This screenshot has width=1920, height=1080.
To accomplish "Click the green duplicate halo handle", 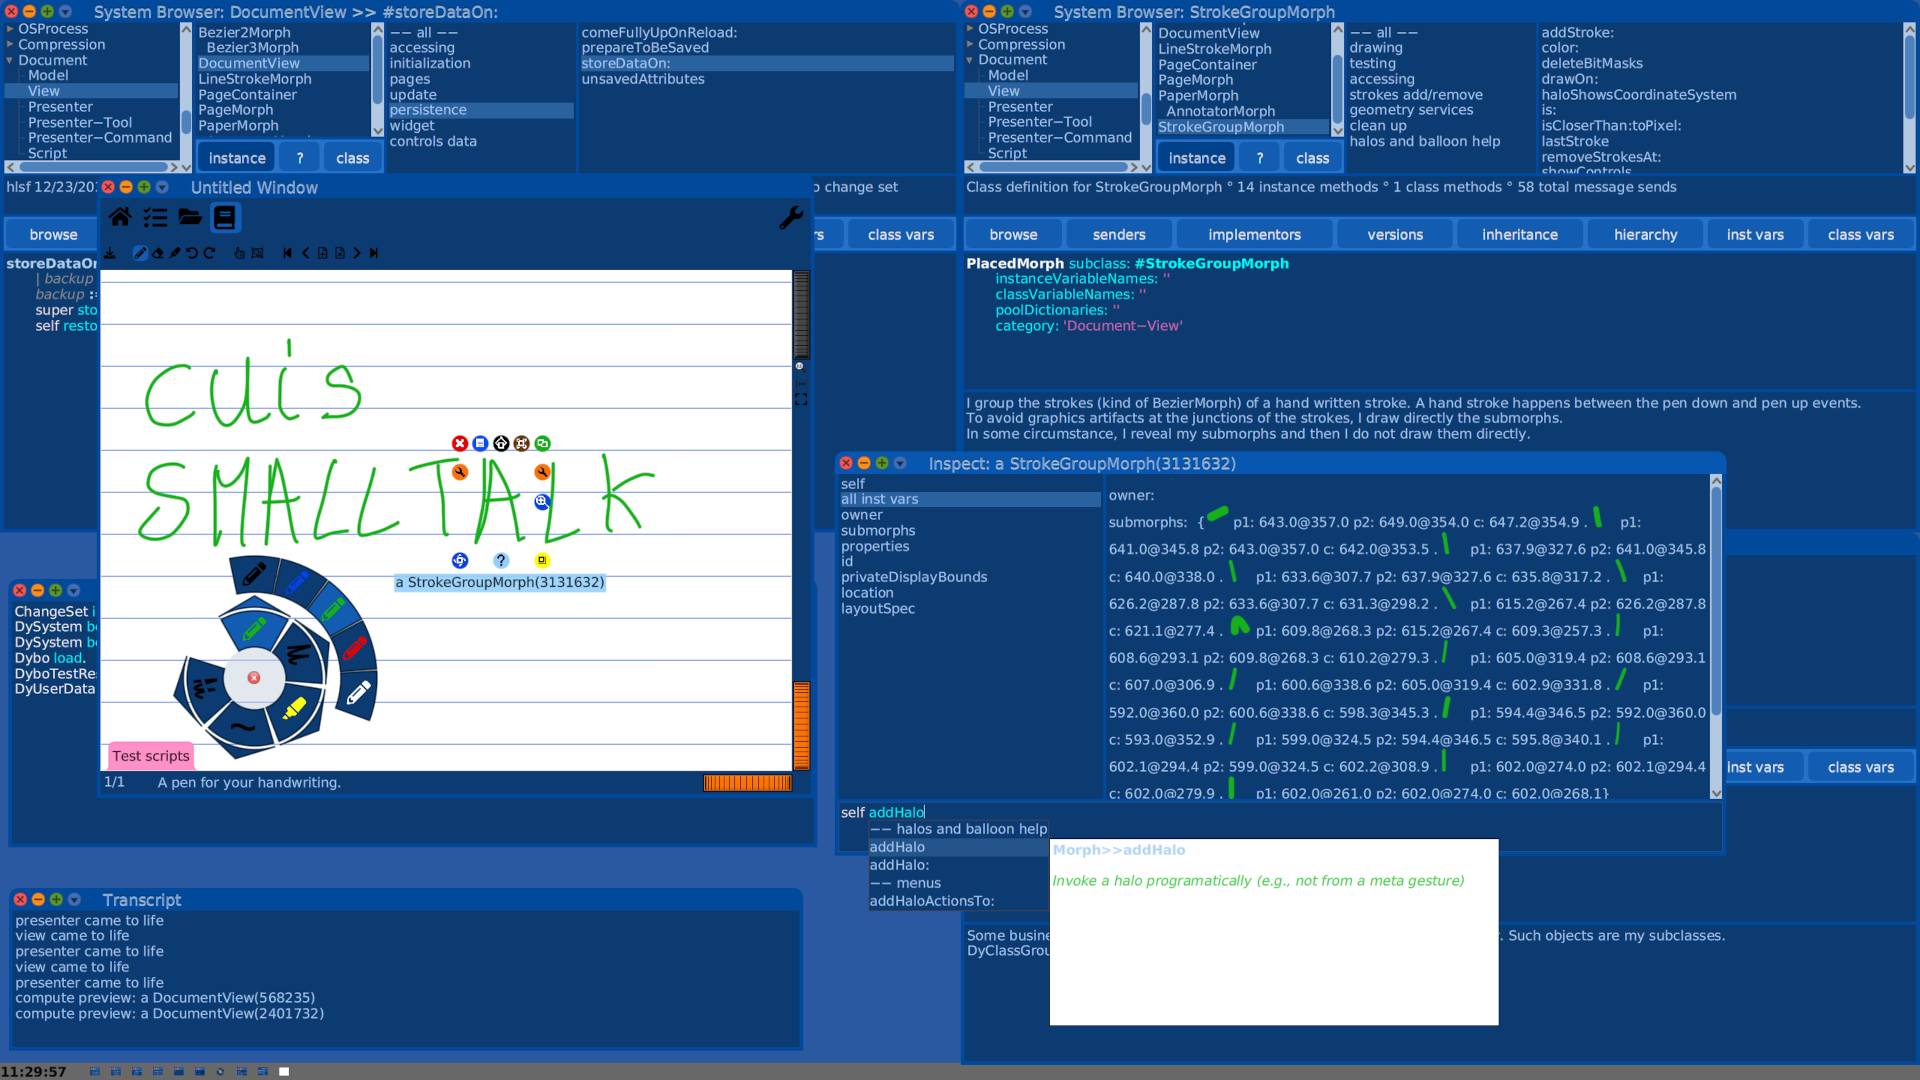I will [x=542, y=443].
